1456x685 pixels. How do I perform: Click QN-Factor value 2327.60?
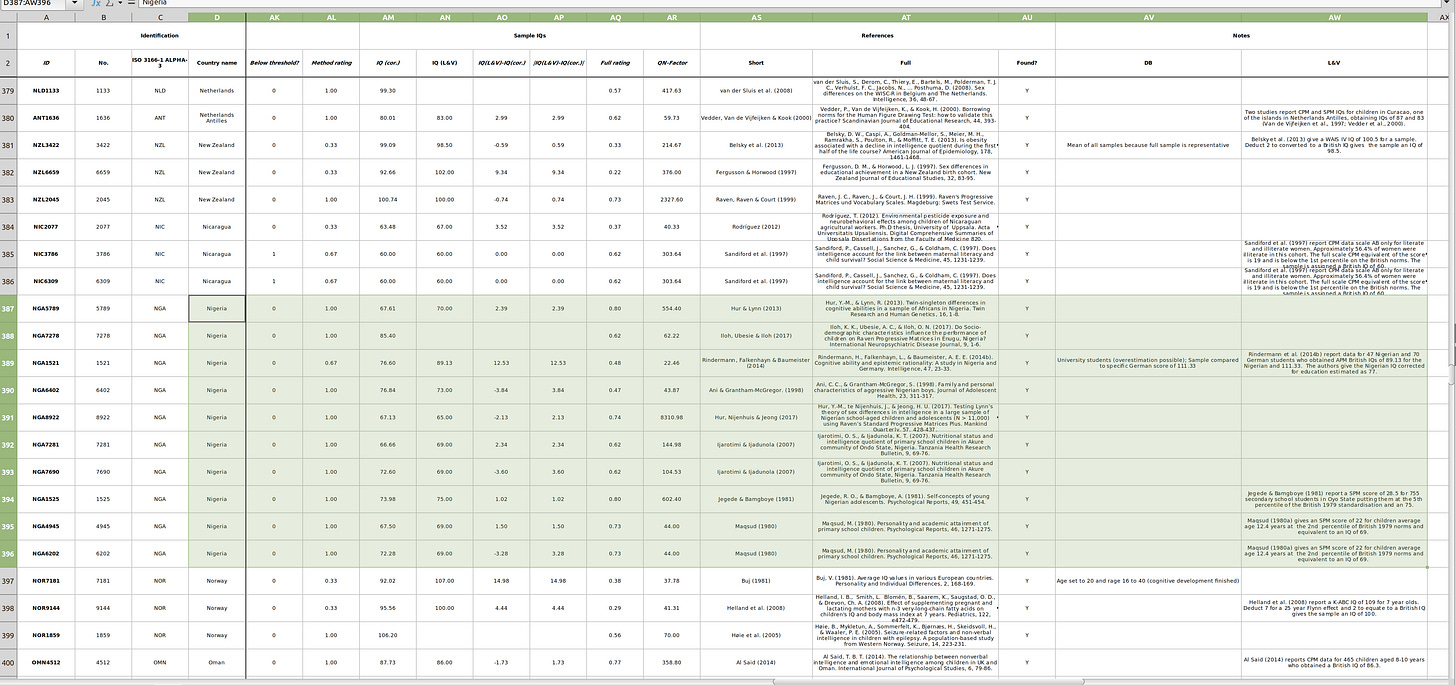coord(671,200)
